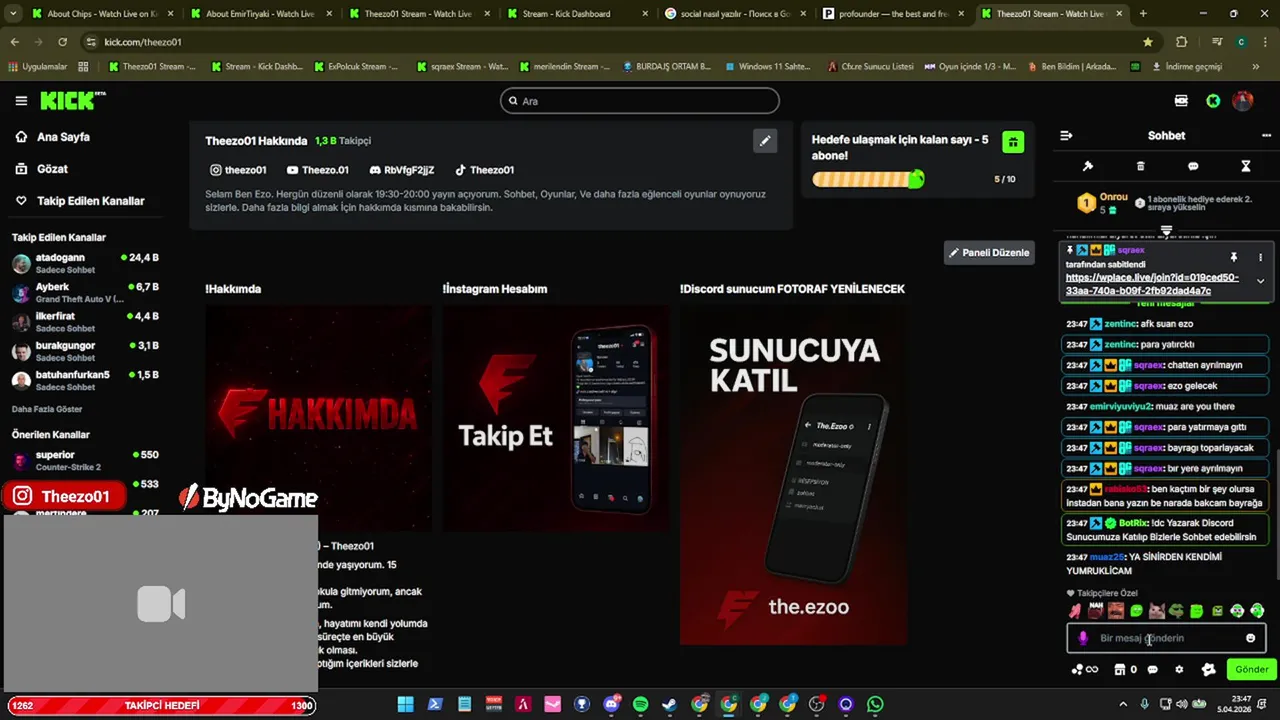This screenshot has width=1280, height=720.
Task: Open superior recommended channel
Action: point(85,461)
